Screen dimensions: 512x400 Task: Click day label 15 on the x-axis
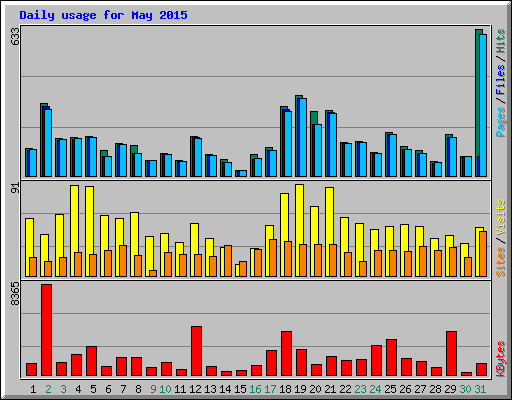(x=240, y=389)
